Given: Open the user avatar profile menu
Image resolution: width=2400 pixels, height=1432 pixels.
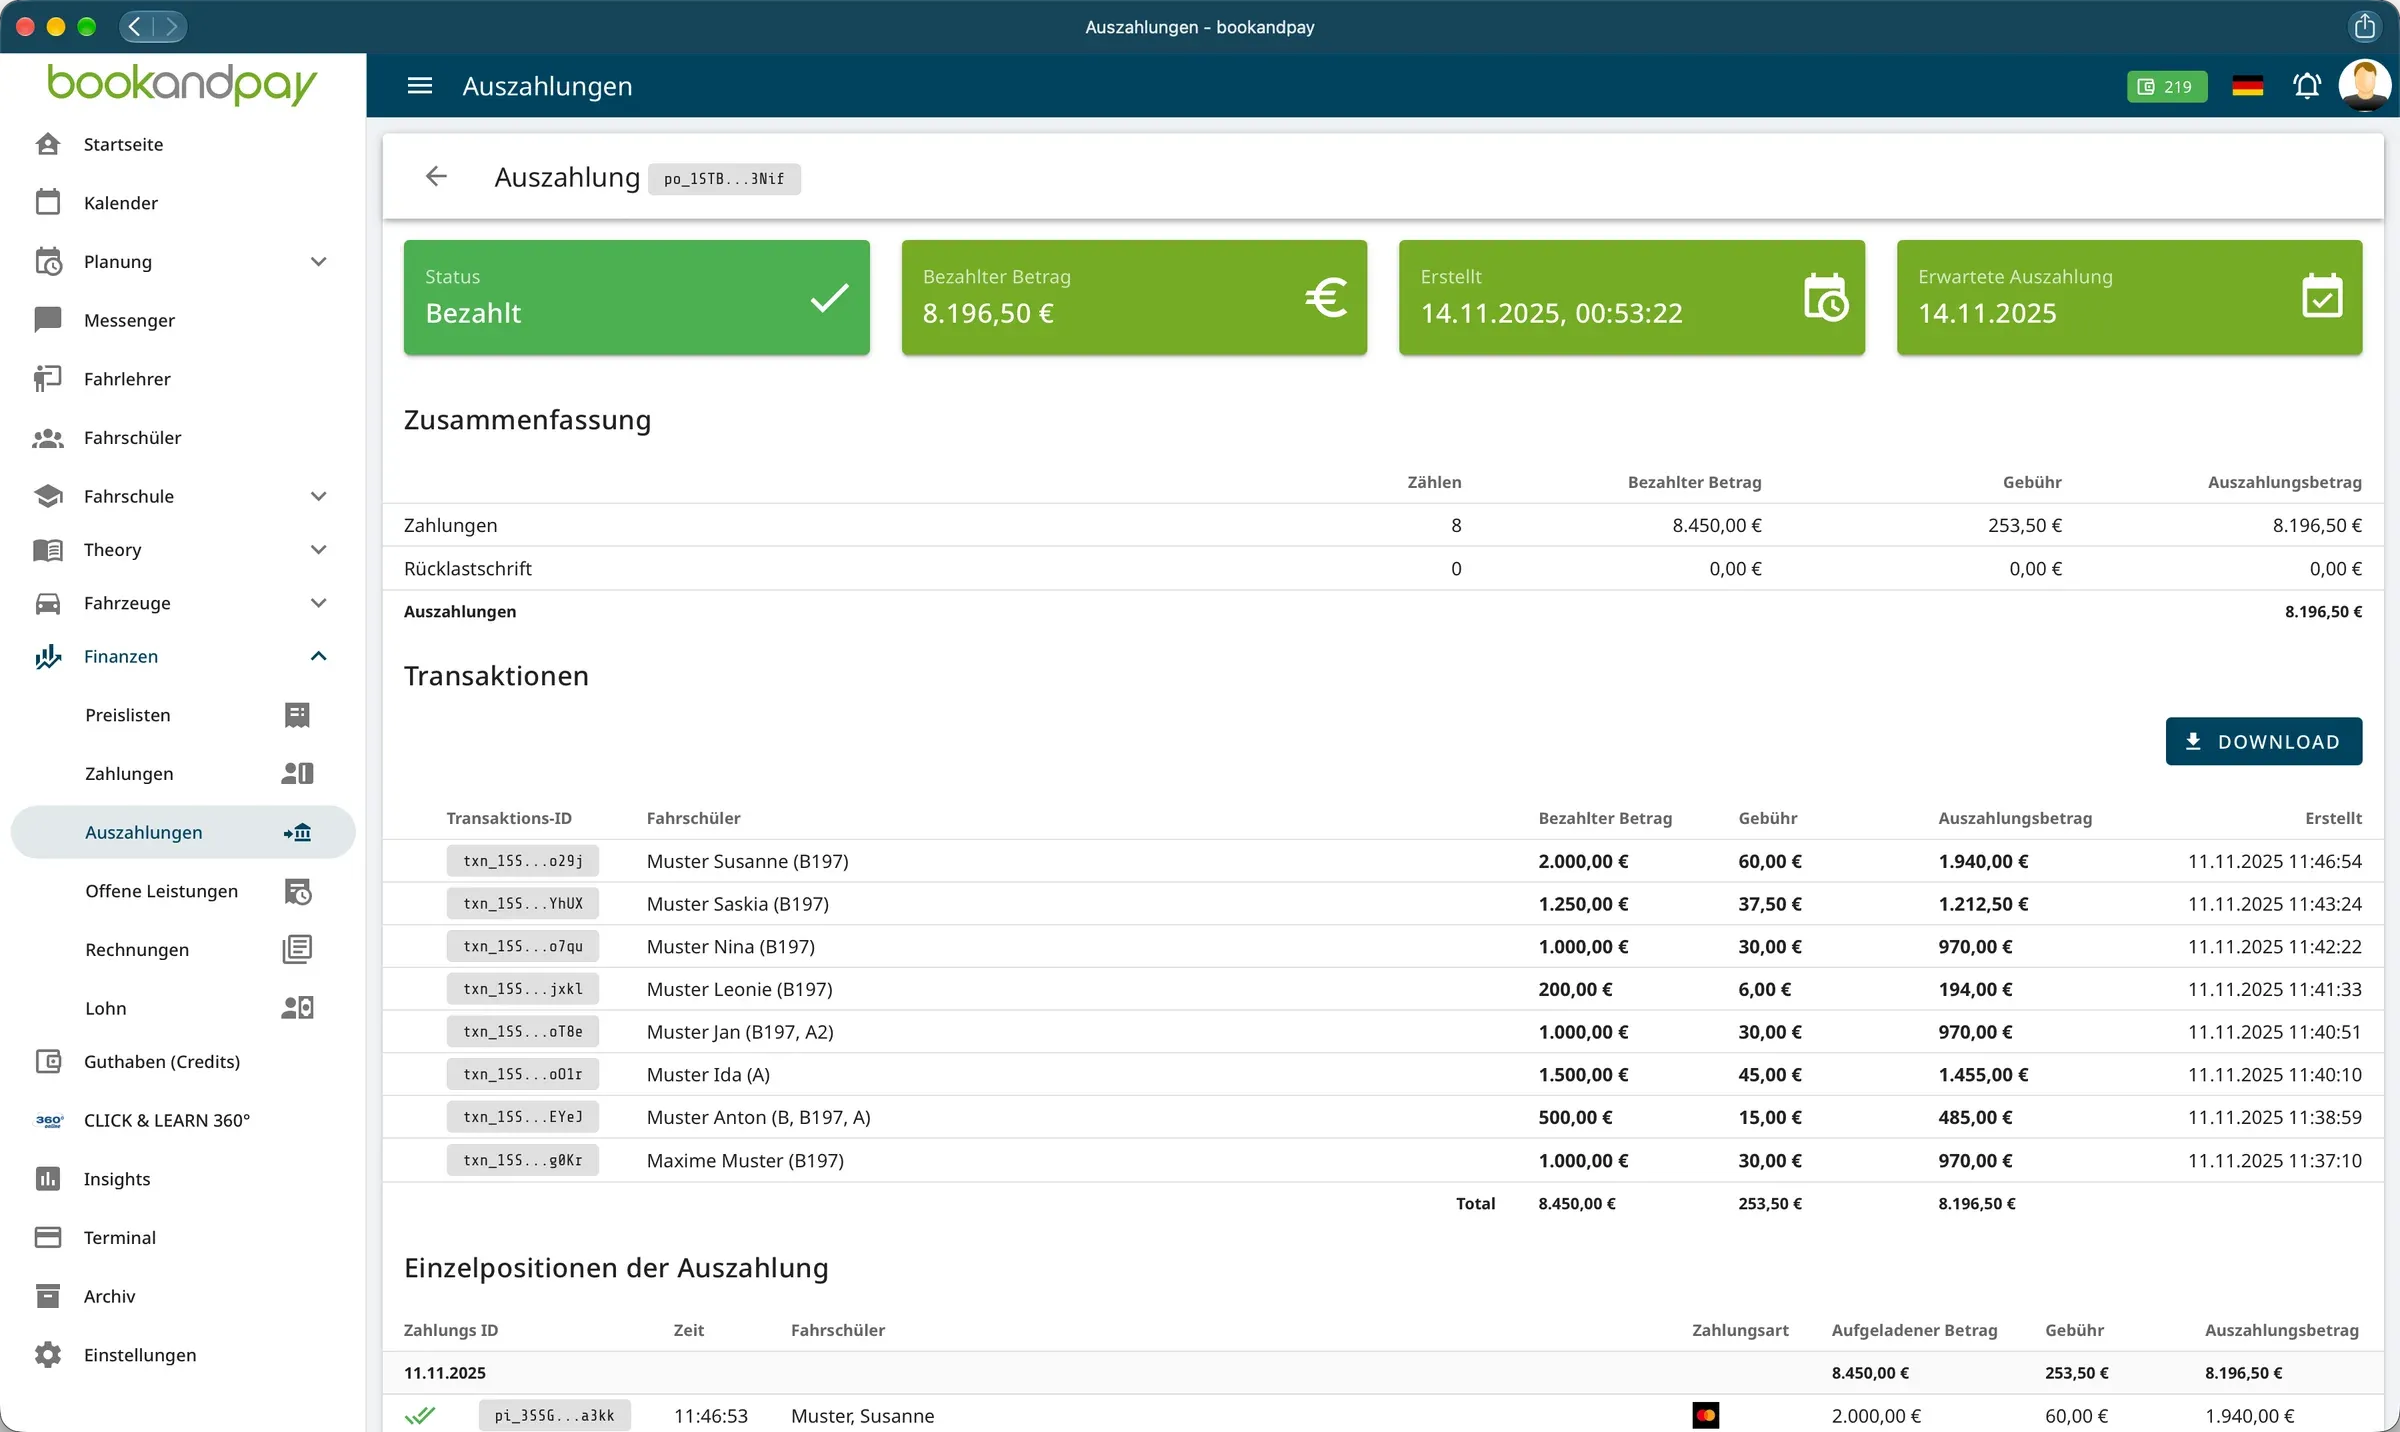Looking at the screenshot, I should pyautogui.click(x=2364, y=85).
